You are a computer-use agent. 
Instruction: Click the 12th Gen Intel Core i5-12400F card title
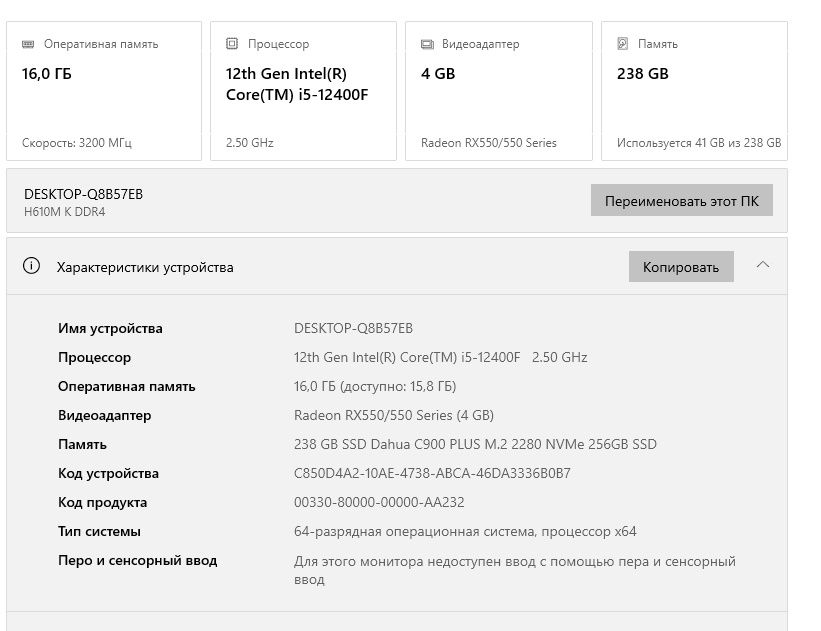click(x=289, y=84)
